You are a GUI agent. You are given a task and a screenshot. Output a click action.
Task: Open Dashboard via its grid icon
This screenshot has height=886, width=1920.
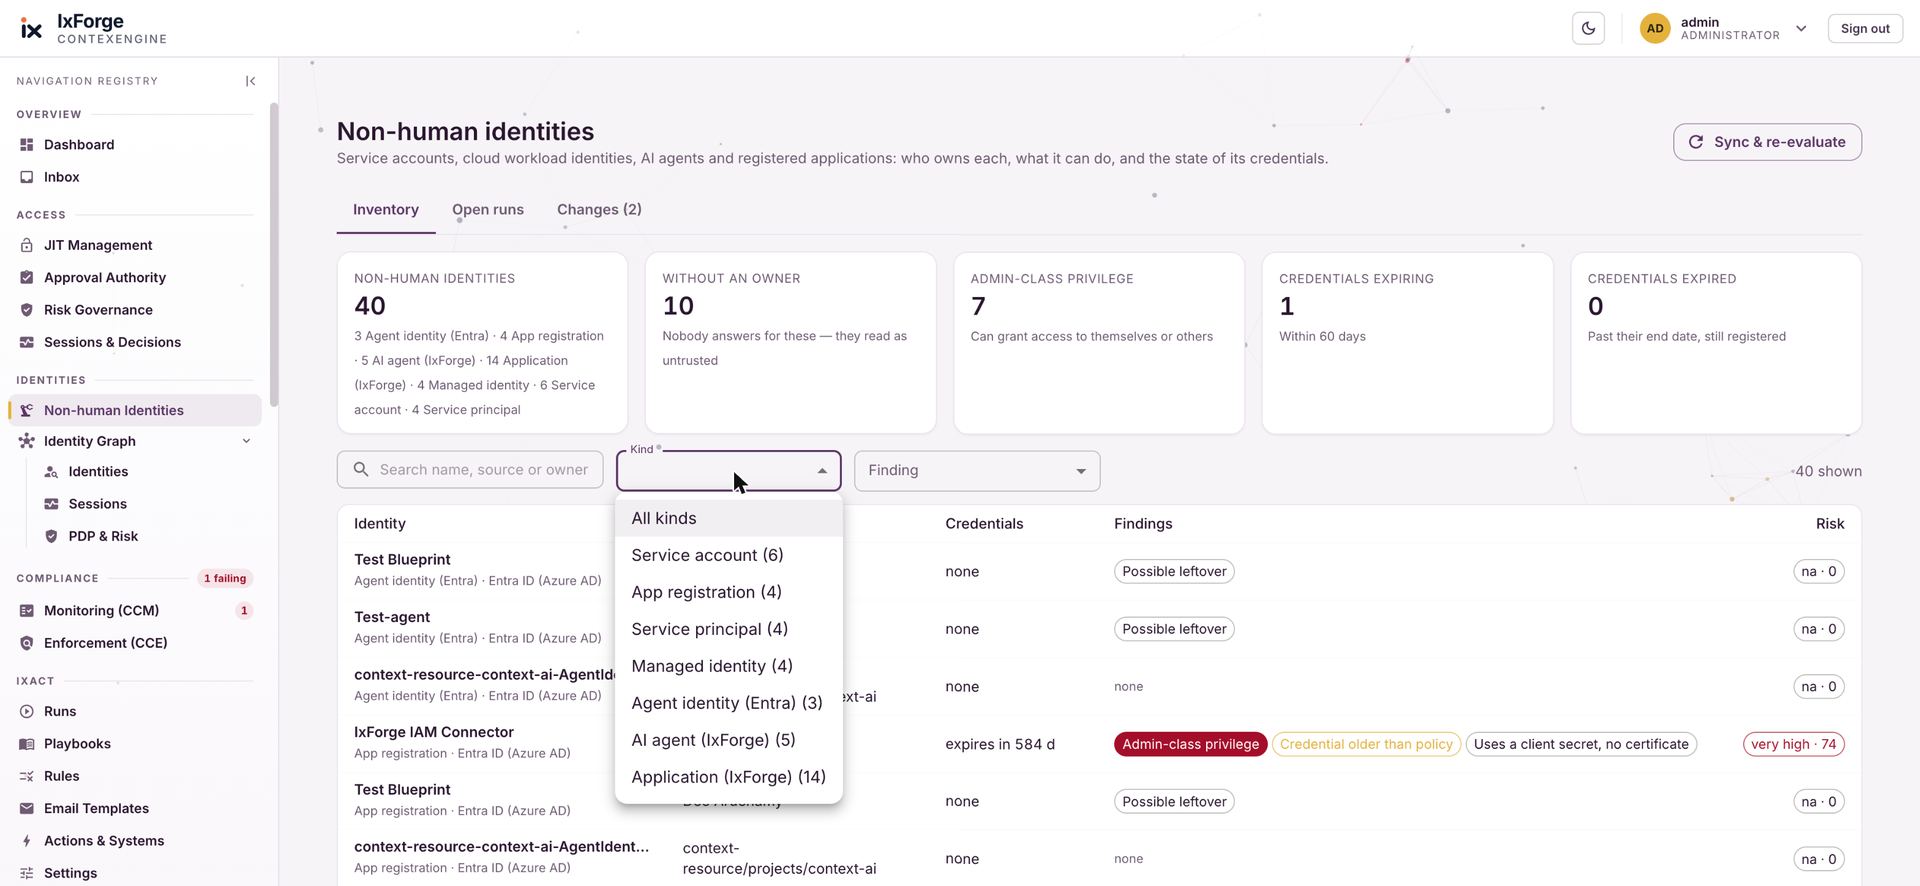[x=27, y=145]
